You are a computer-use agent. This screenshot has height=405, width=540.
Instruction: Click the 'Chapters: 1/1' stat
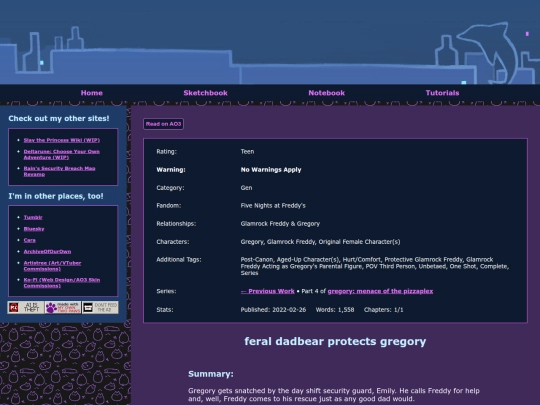click(383, 310)
